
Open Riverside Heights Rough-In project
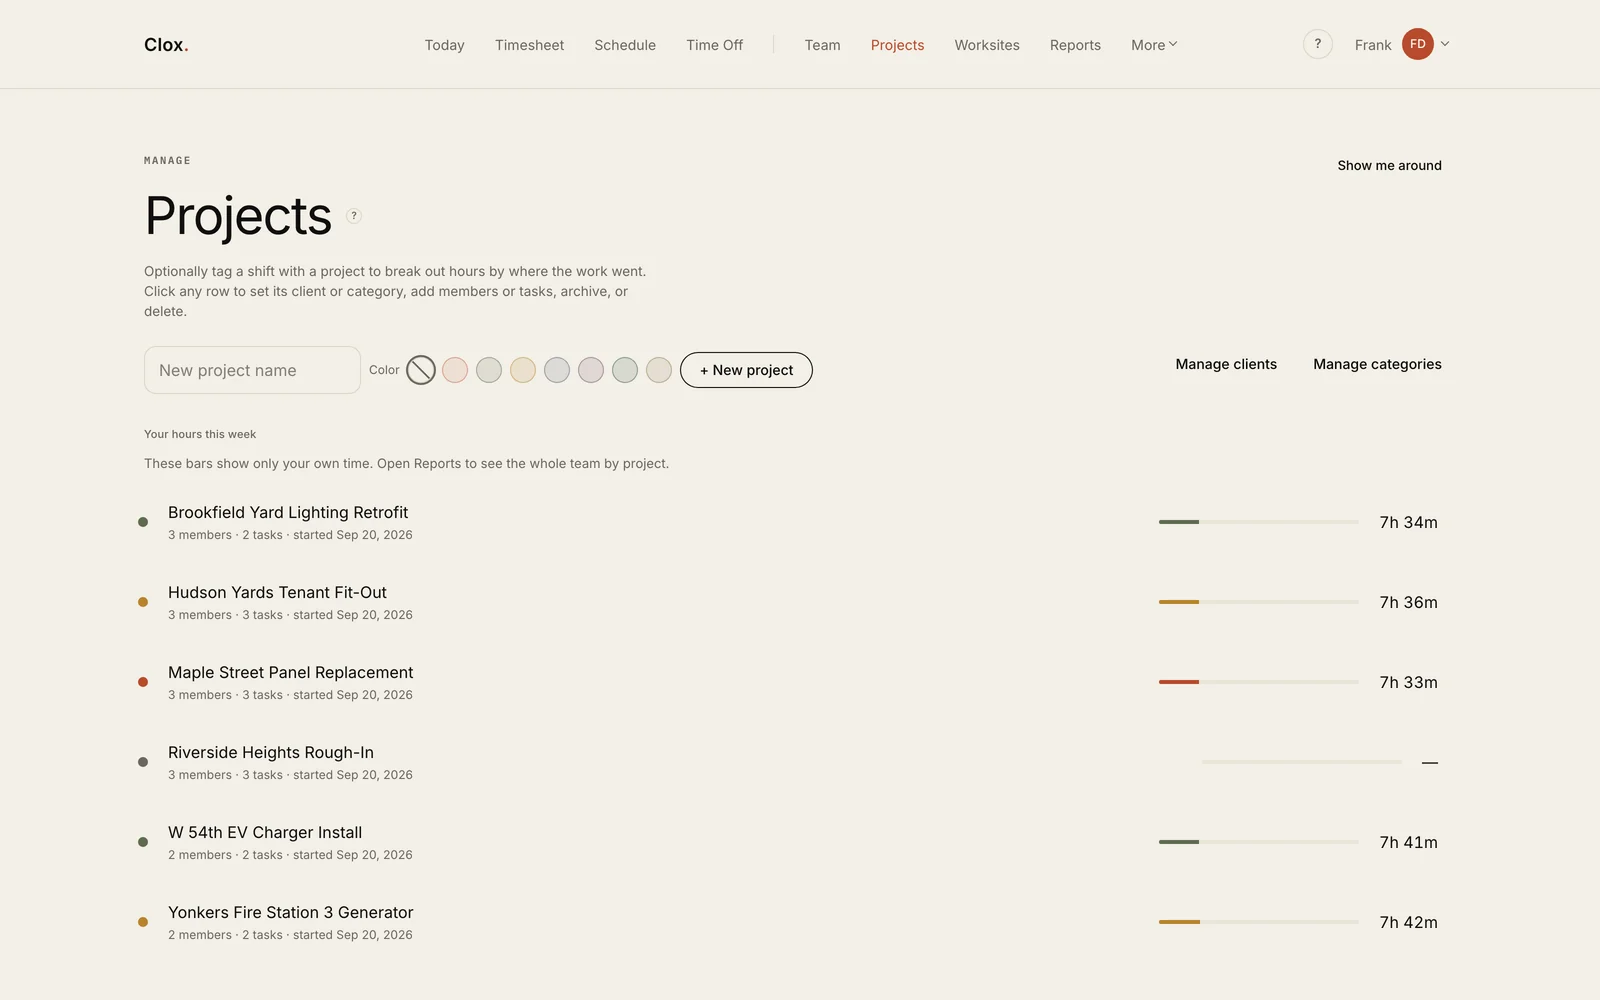point(790,762)
